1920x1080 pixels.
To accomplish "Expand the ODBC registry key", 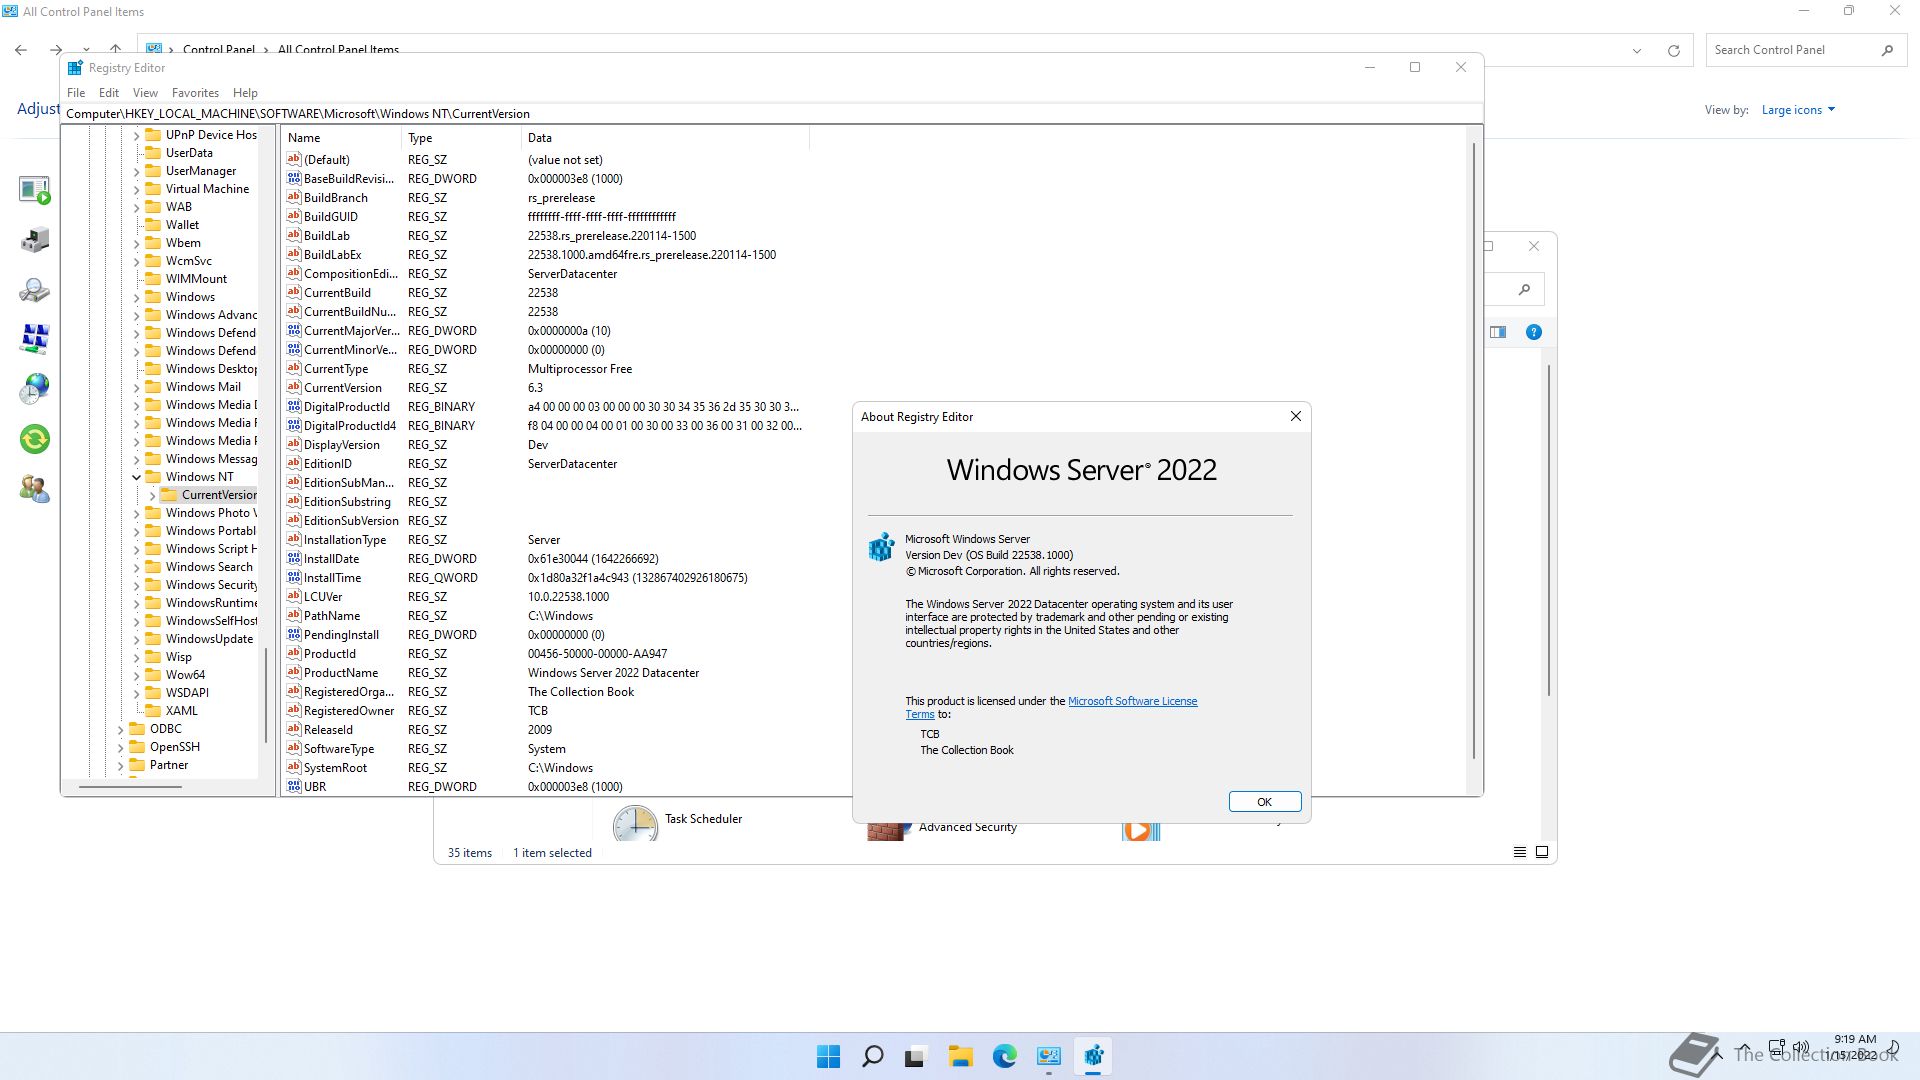I will pyautogui.click(x=121, y=729).
